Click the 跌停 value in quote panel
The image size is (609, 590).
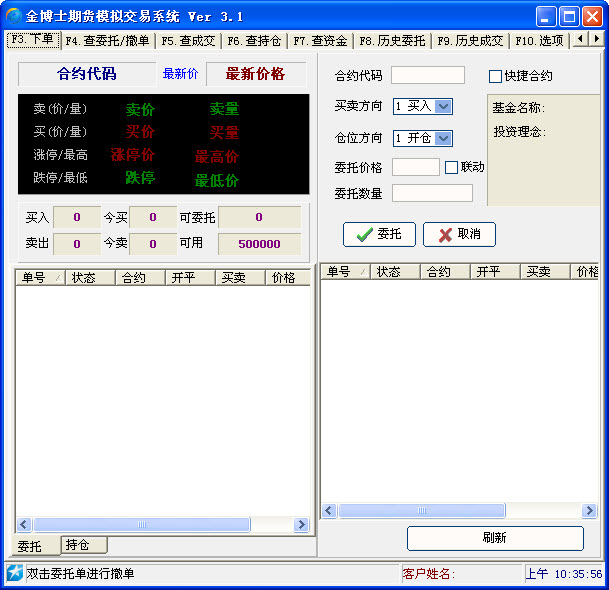(140, 178)
